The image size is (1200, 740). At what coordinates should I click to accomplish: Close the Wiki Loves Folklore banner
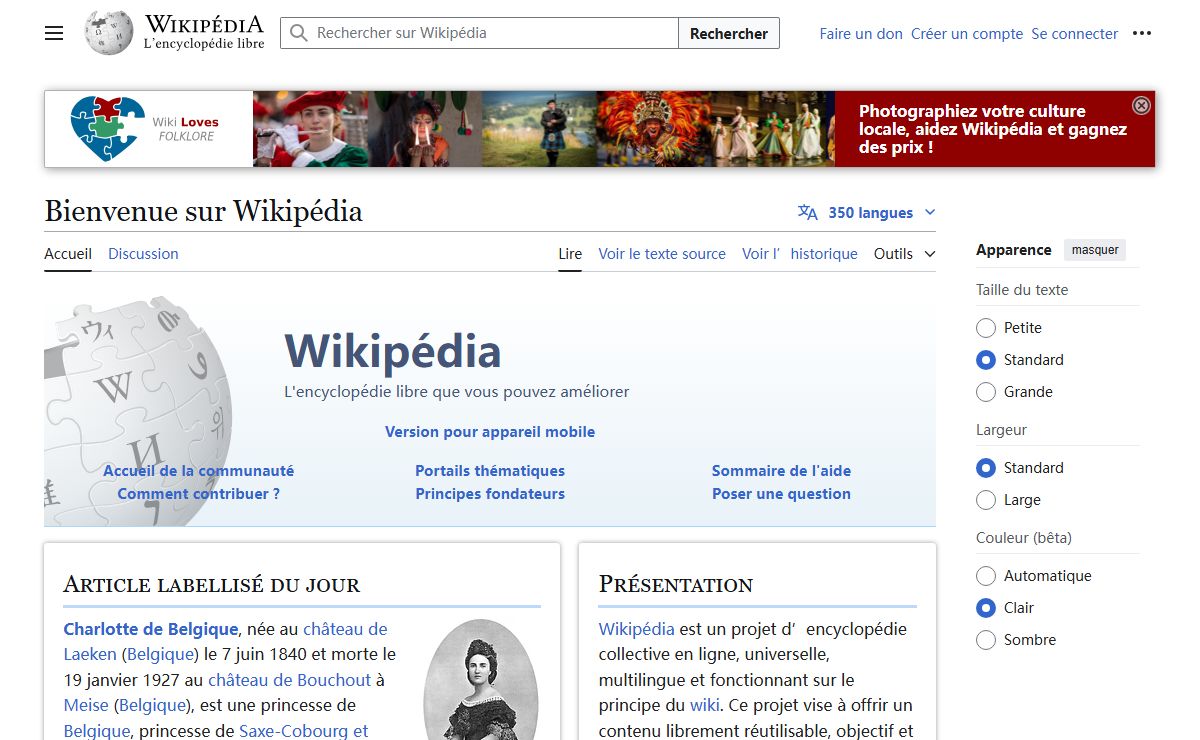pyautogui.click(x=1141, y=105)
